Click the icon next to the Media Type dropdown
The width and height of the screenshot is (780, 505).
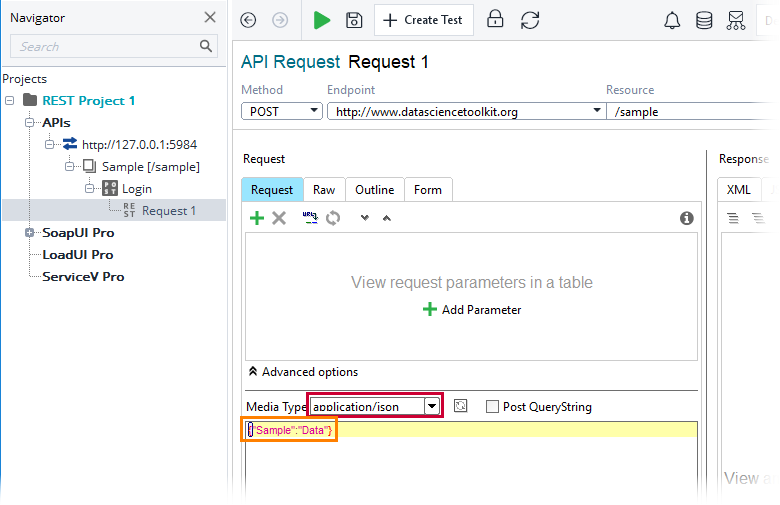(461, 406)
